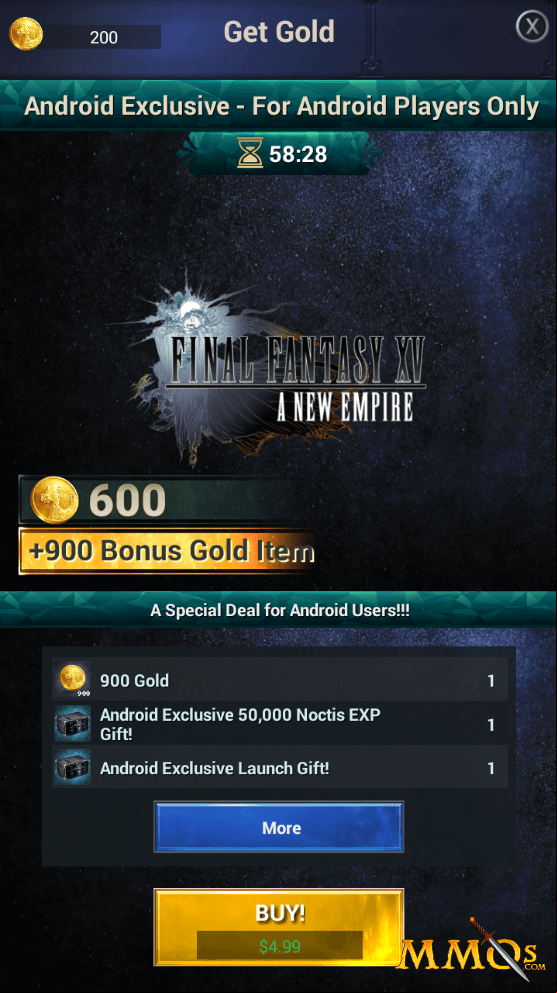Click the Android Exclusive header banner
This screenshot has height=993, width=557.
pos(278,106)
